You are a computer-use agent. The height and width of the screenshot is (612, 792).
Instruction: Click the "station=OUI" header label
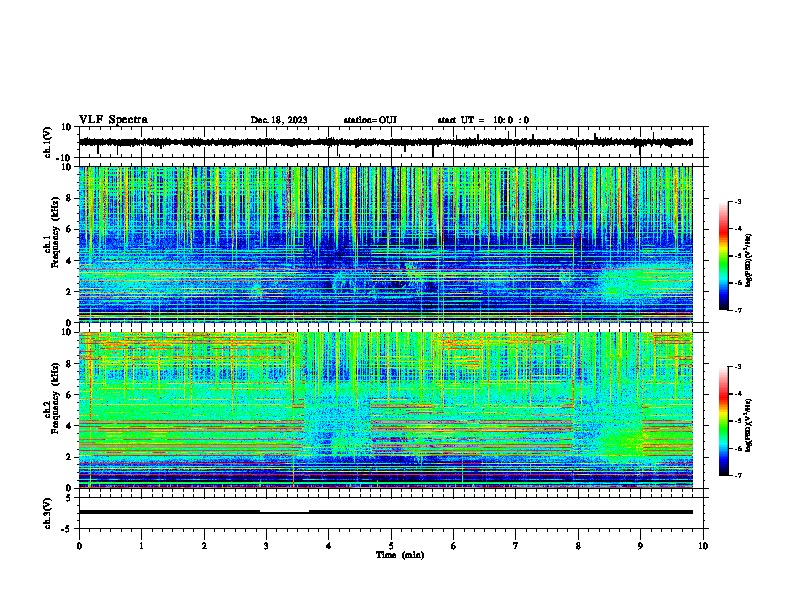pyautogui.click(x=370, y=120)
